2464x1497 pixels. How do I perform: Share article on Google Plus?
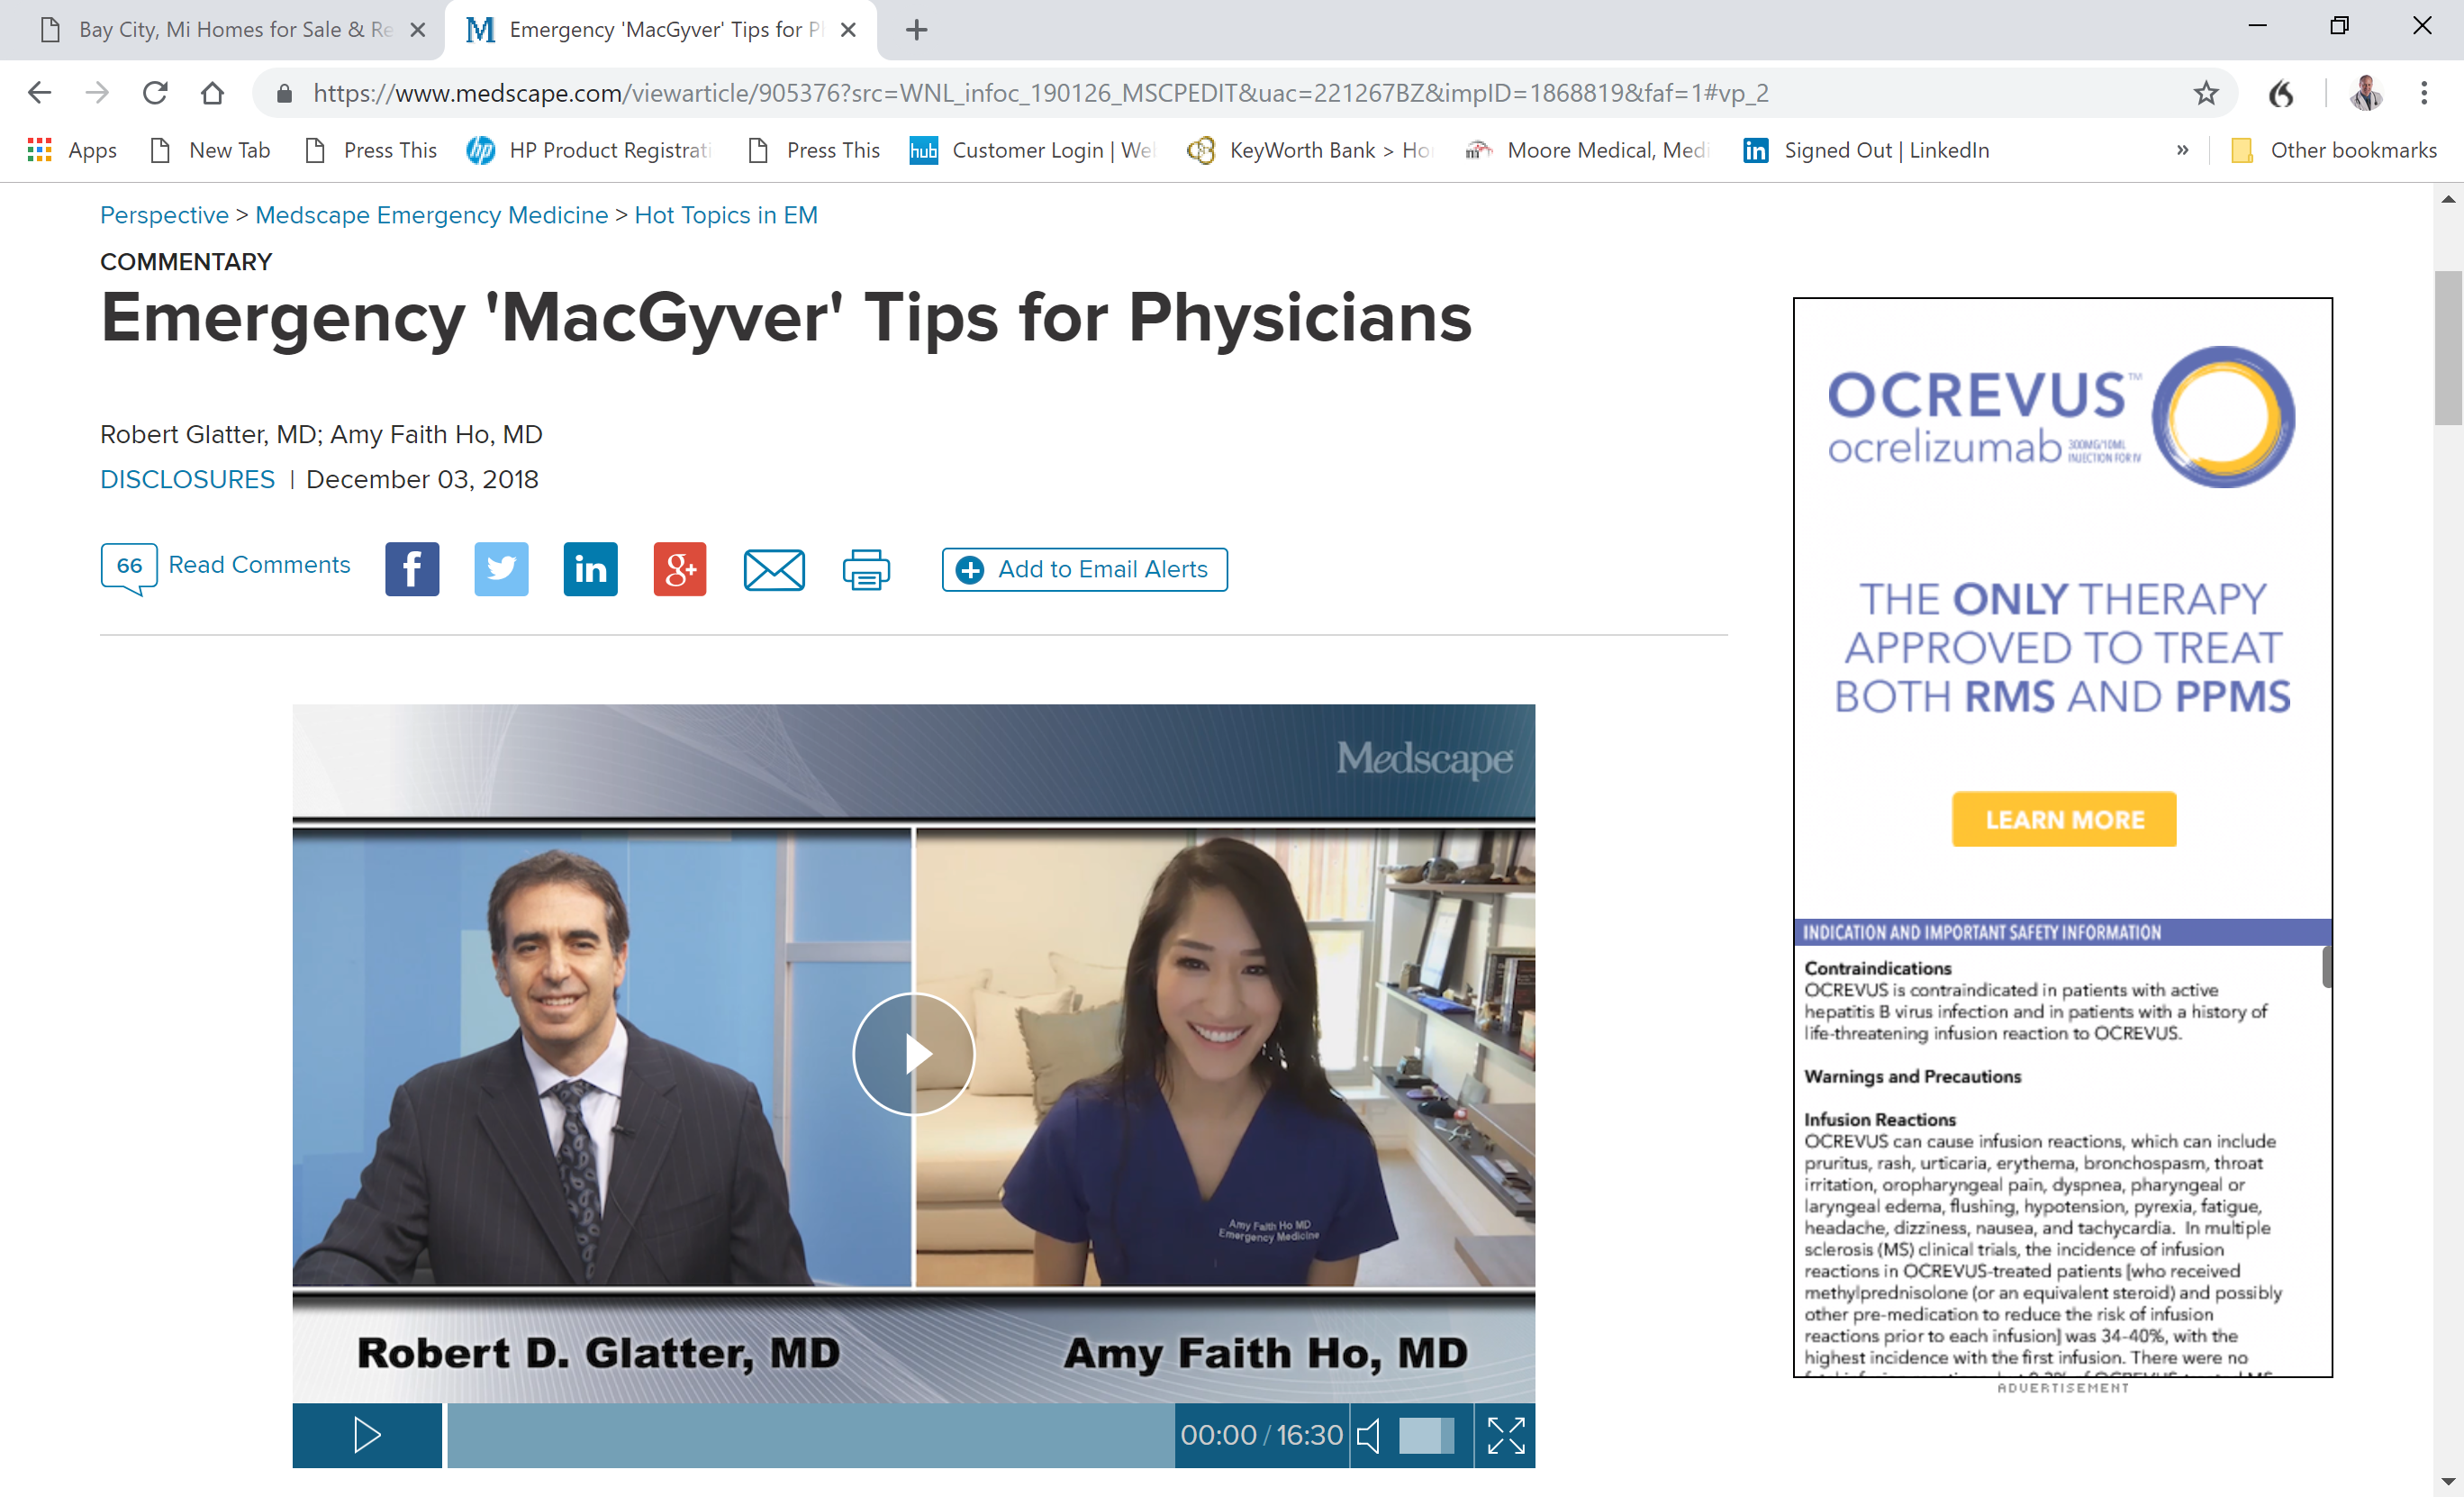click(x=680, y=569)
